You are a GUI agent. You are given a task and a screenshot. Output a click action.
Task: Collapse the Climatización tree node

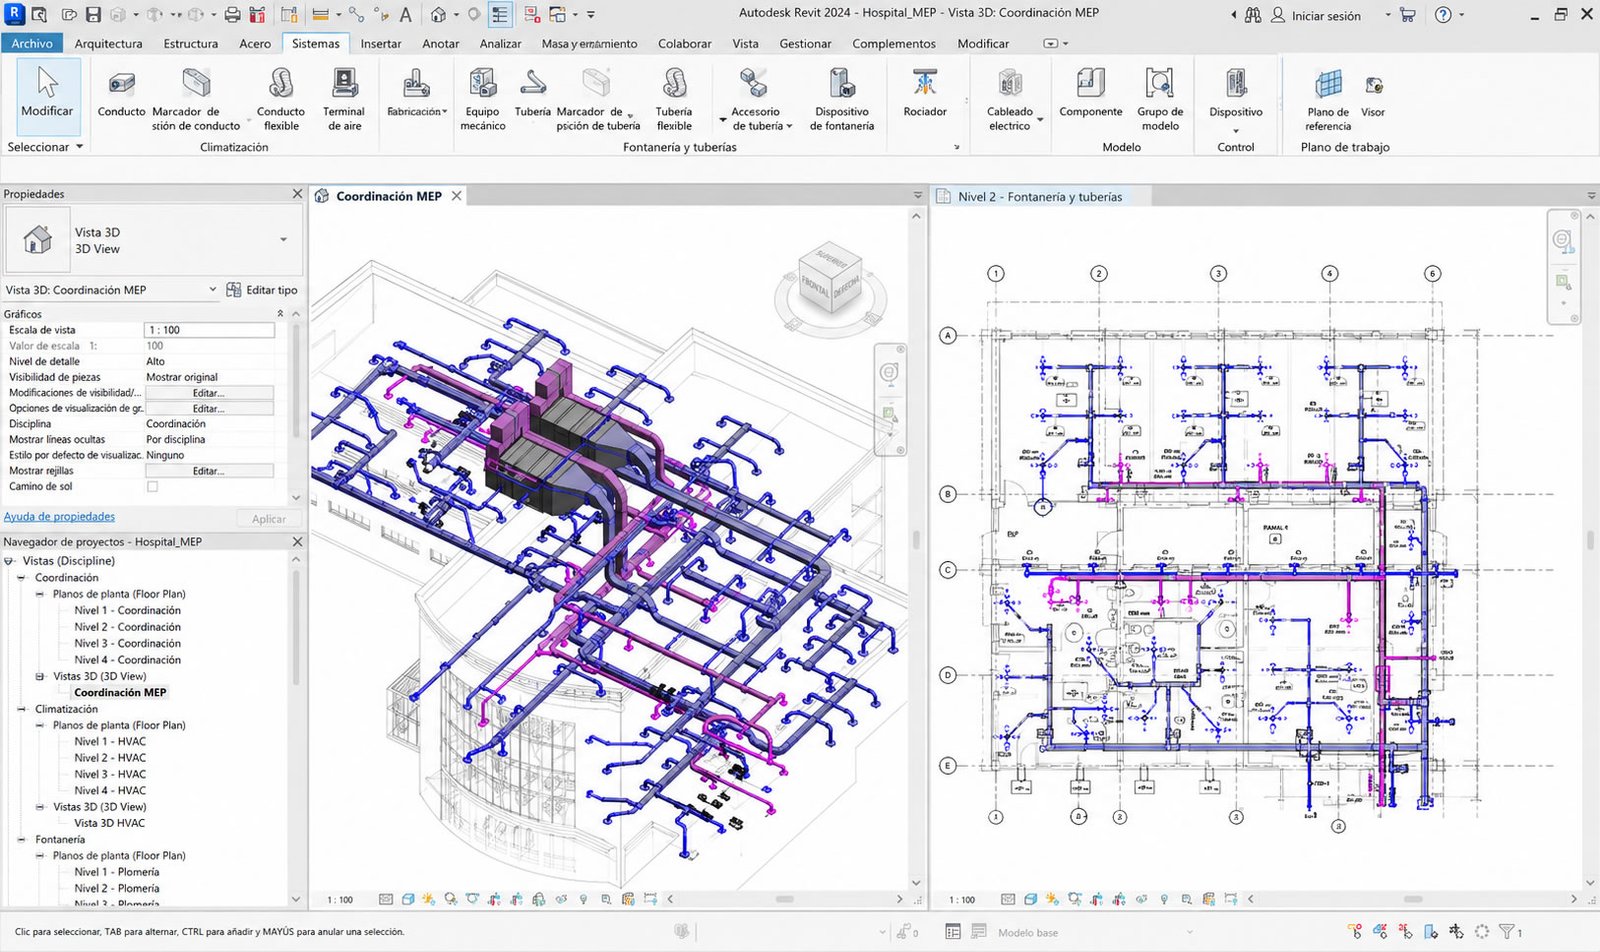click(22, 709)
